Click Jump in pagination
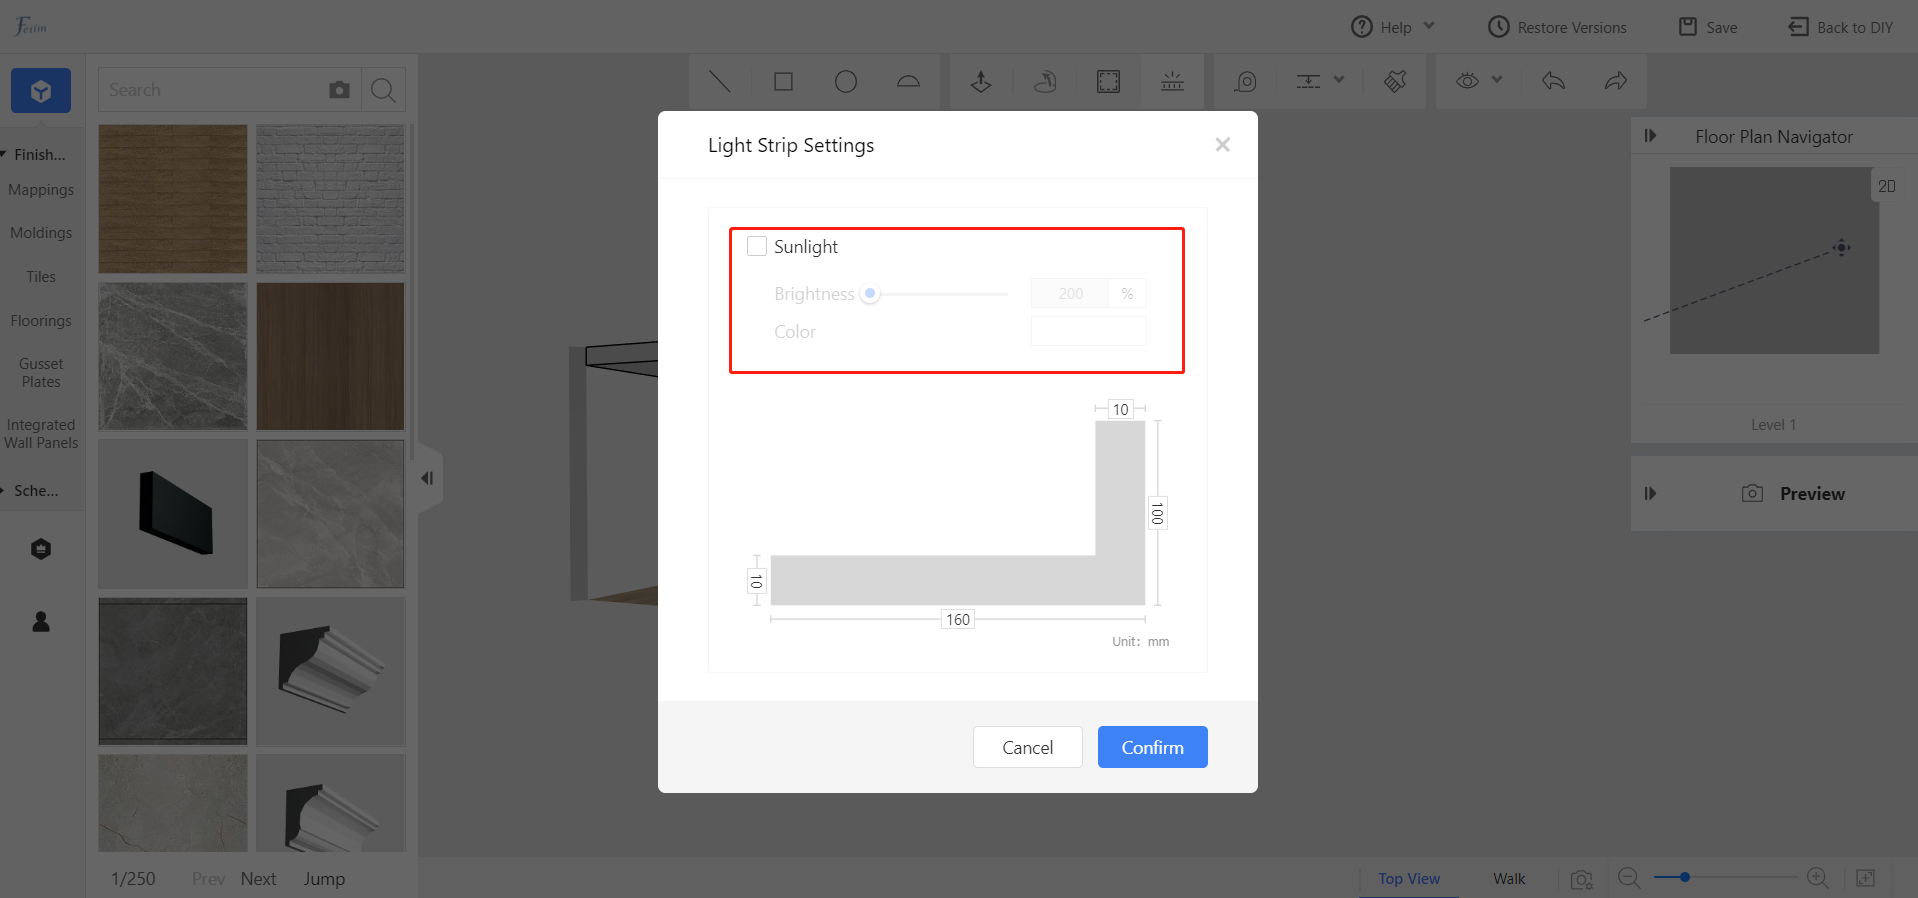Image resolution: width=1918 pixels, height=898 pixels. [324, 879]
